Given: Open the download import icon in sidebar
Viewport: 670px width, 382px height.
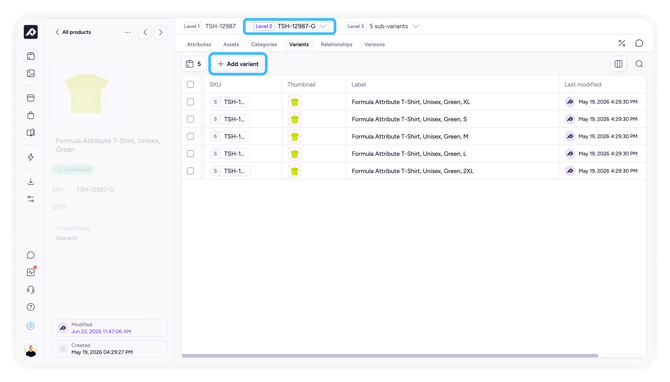Looking at the screenshot, I should 31,182.
